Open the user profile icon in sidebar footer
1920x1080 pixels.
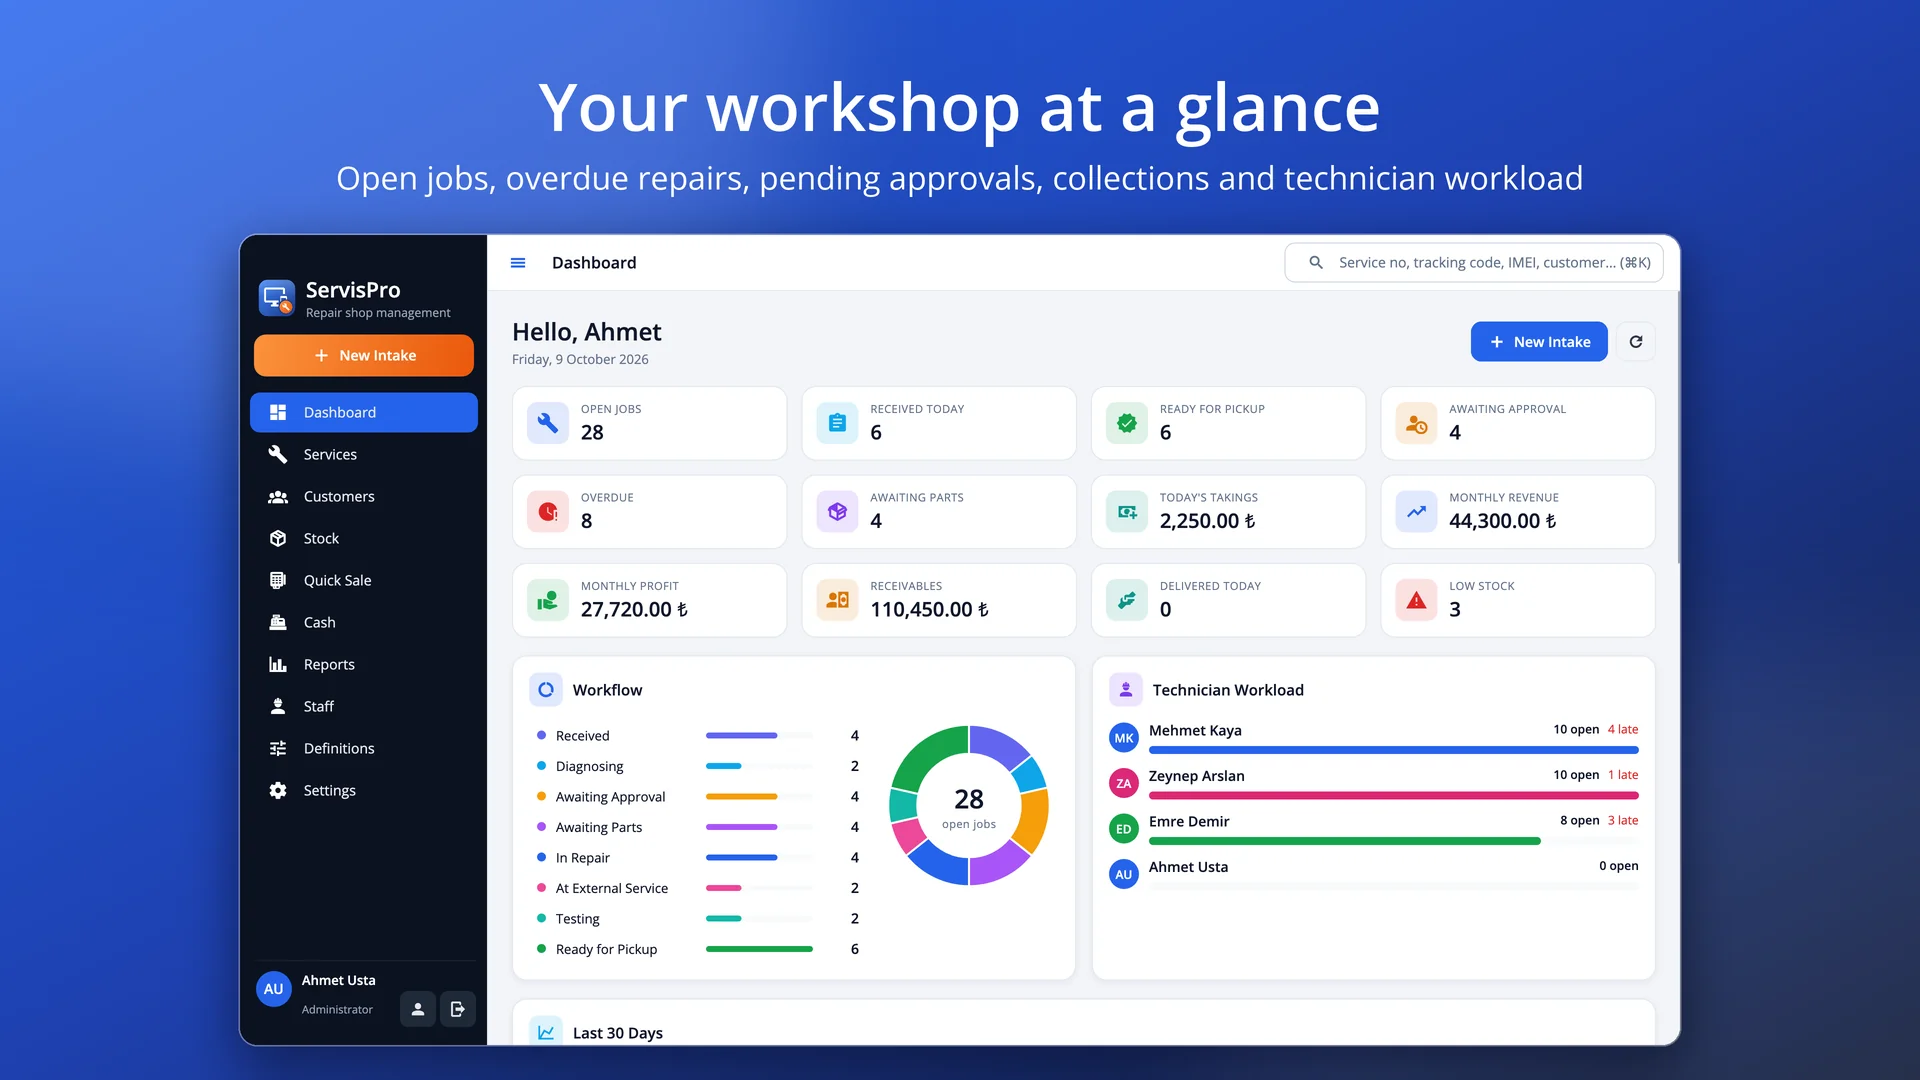click(x=418, y=1009)
